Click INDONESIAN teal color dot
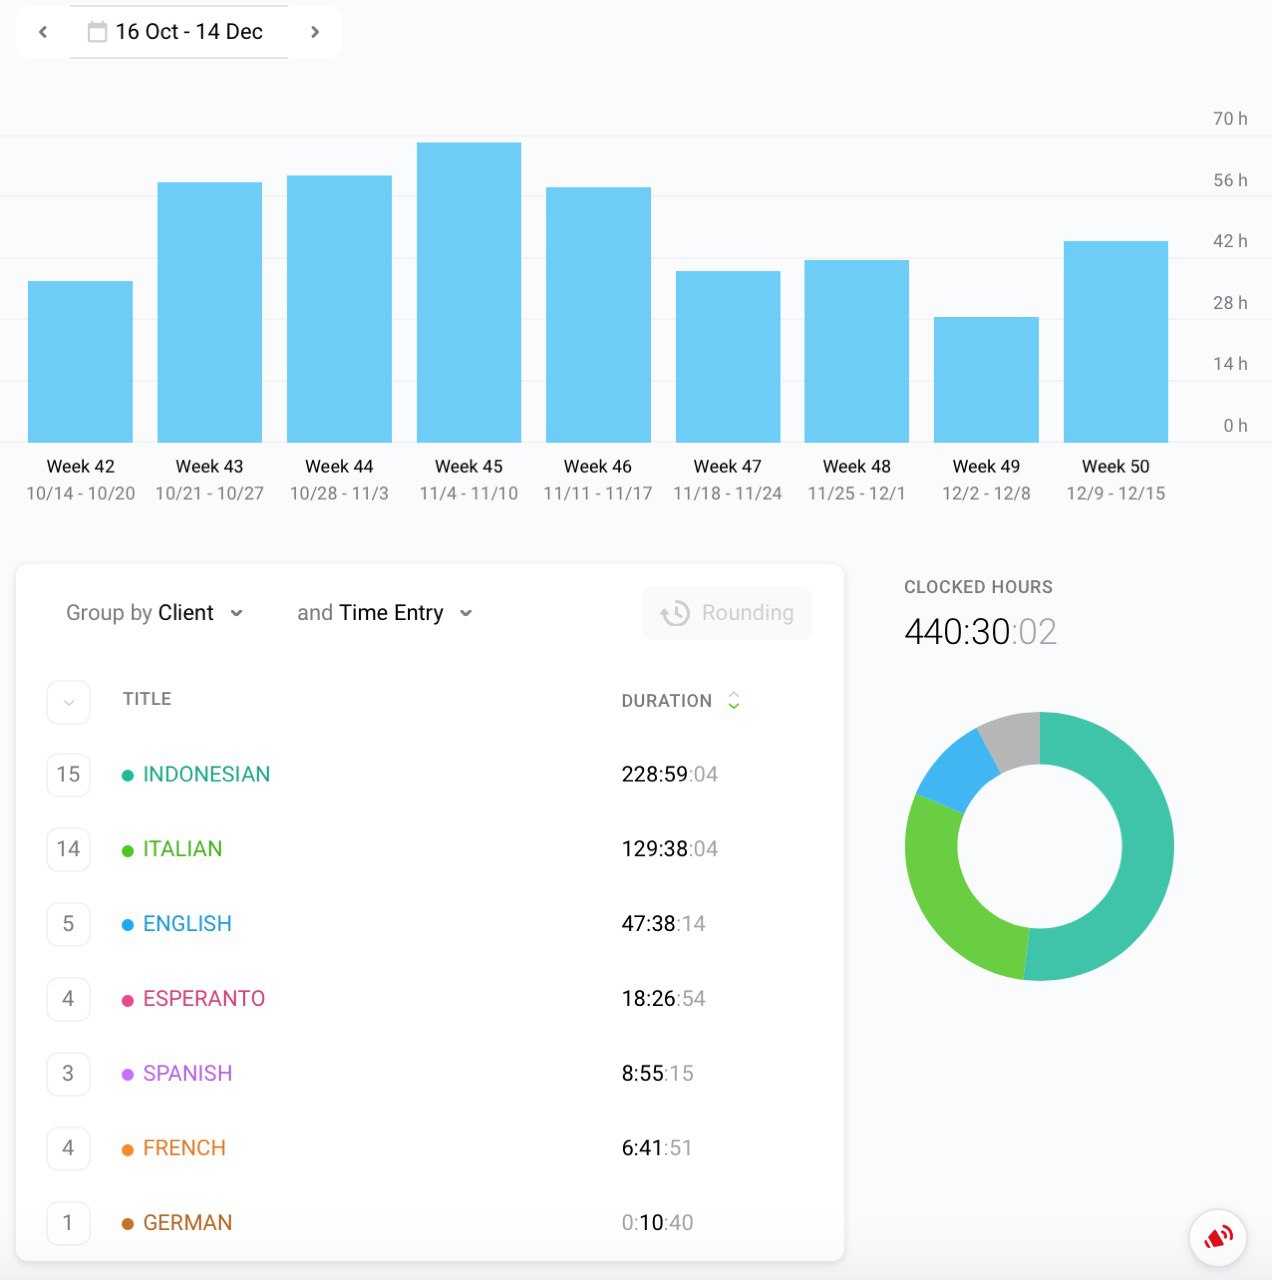1272x1280 pixels. tap(128, 775)
